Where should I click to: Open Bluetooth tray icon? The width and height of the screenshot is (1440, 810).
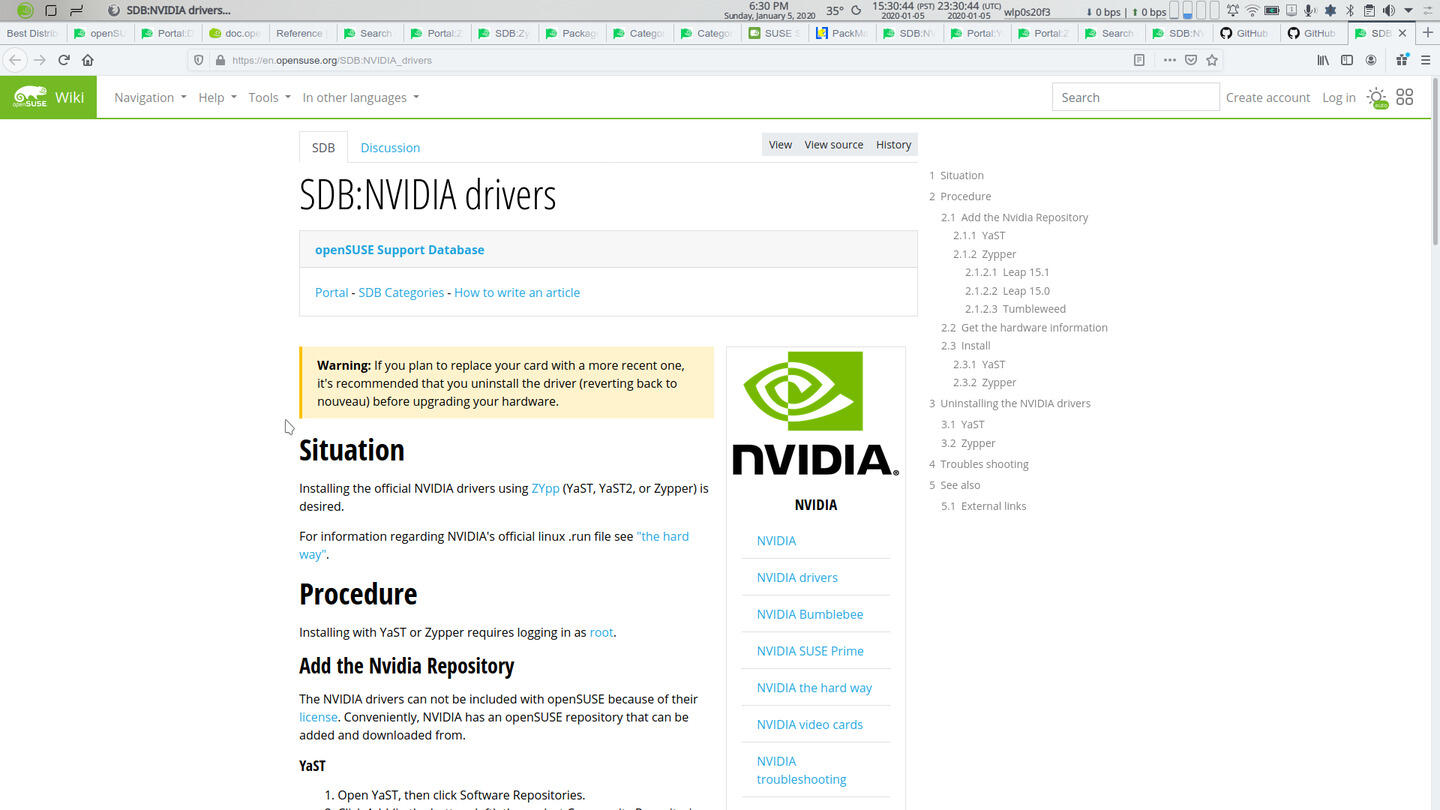(x=1349, y=11)
